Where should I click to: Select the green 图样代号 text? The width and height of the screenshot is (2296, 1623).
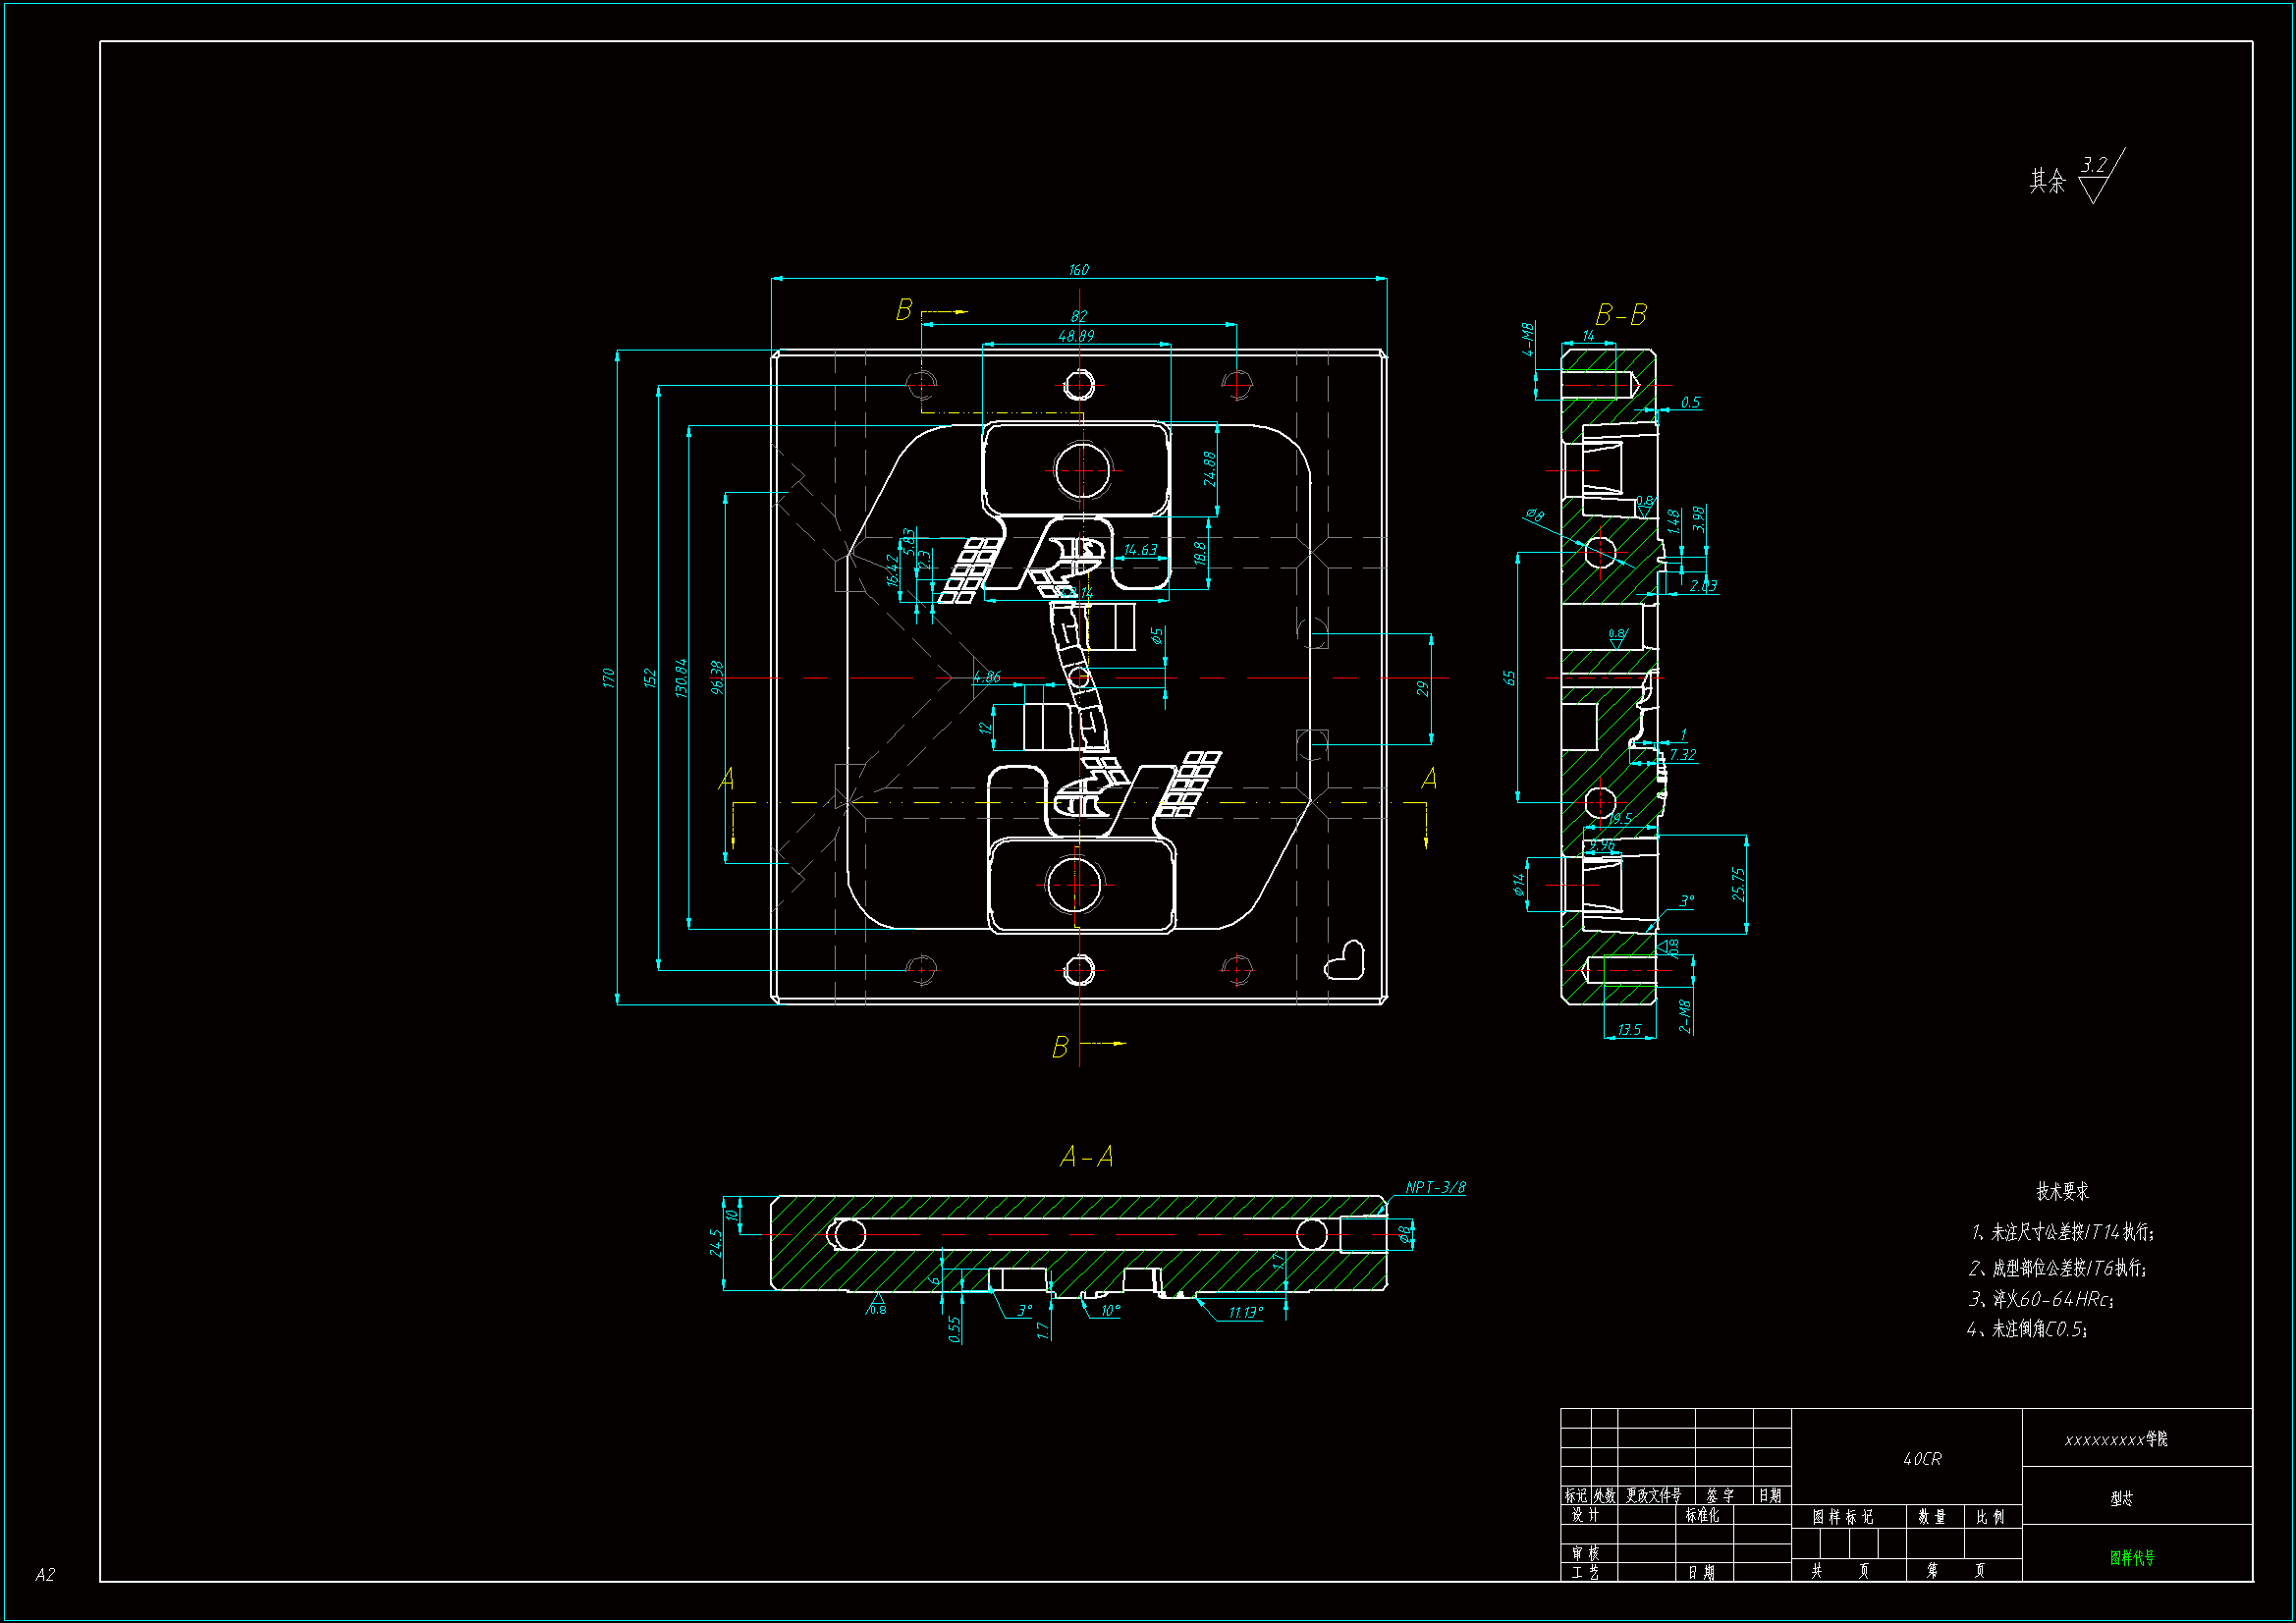pos(2132,1557)
